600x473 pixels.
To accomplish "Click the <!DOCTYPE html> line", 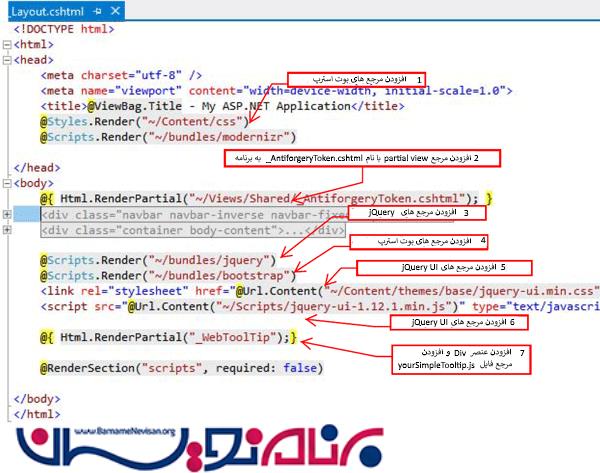I will 64,29.
